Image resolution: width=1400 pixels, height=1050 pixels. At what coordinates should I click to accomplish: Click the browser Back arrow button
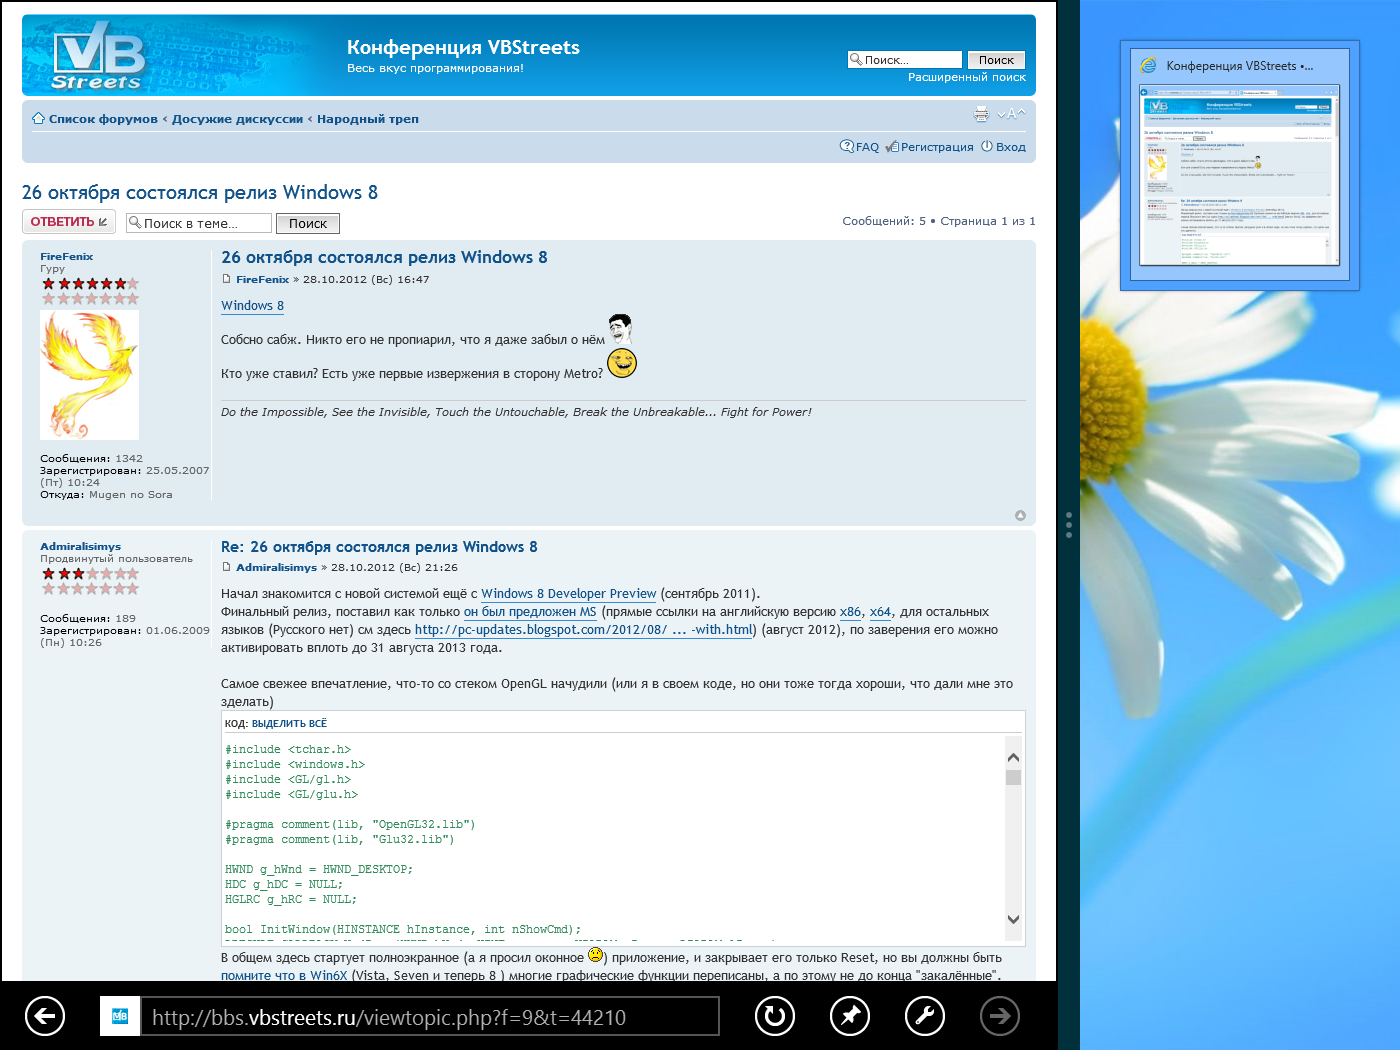click(44, 1017)
